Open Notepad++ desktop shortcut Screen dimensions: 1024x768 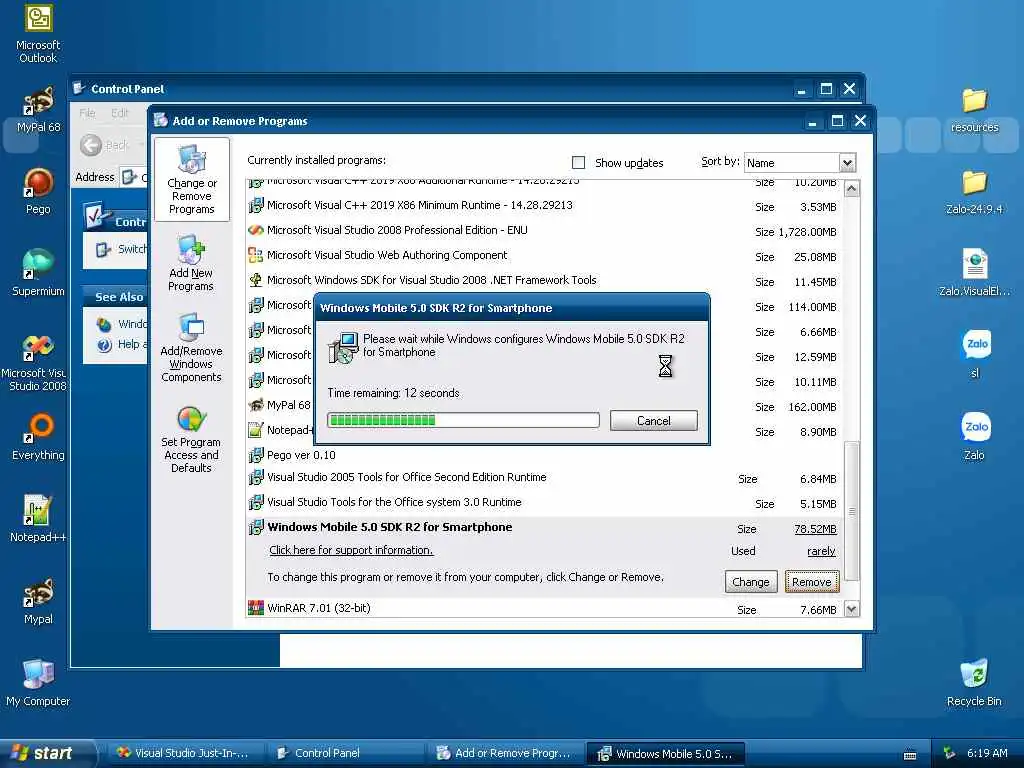[x=38, y=519]
